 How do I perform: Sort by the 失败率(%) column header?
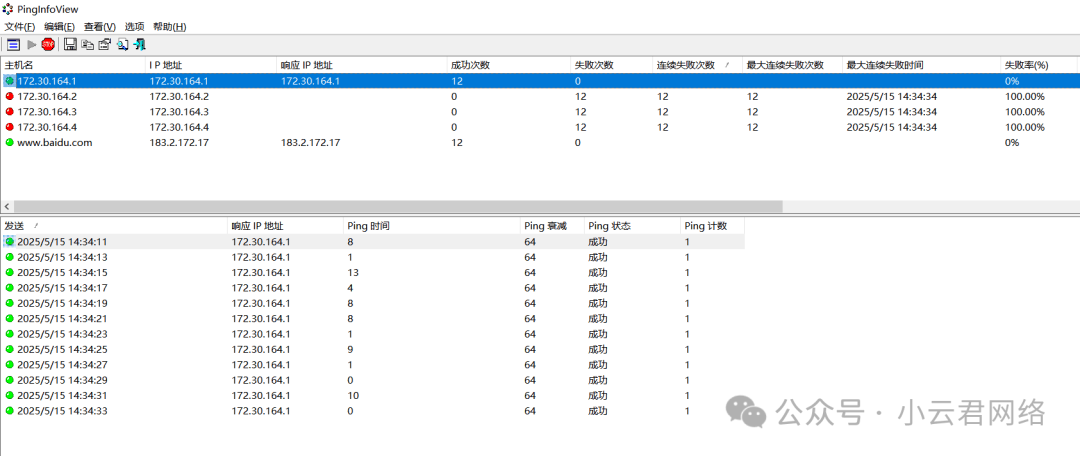tap(1039, 65)
